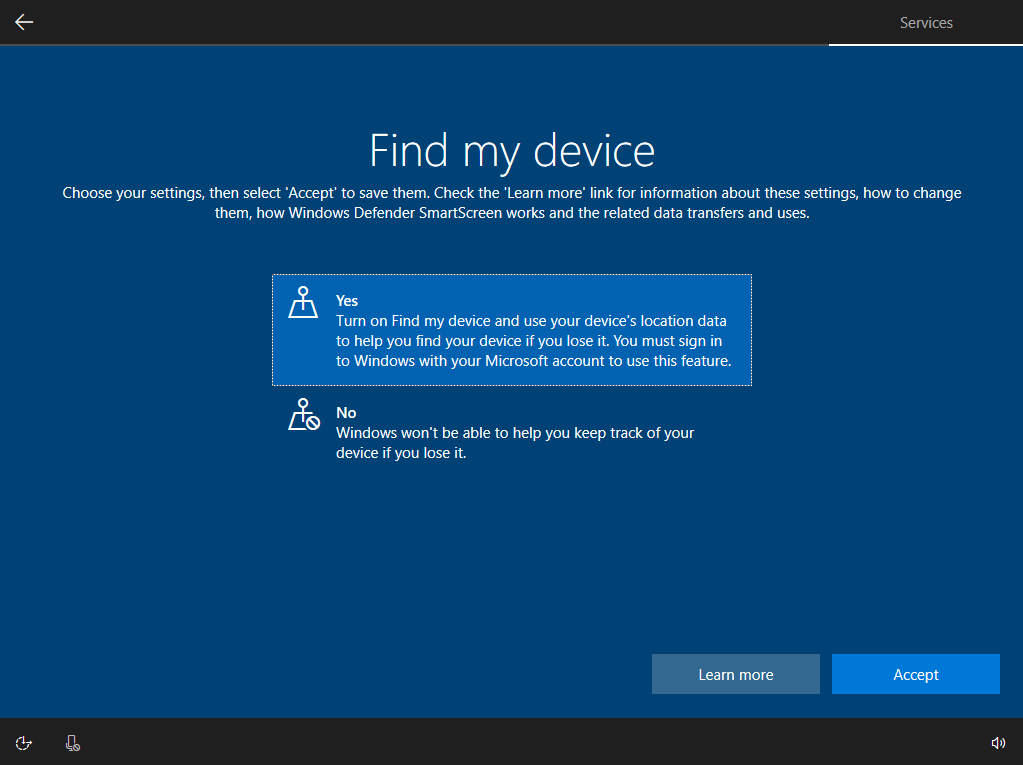Open the Ease of Access icon
The width and height of the screenshot is (1023, 765).
point(23,743)
